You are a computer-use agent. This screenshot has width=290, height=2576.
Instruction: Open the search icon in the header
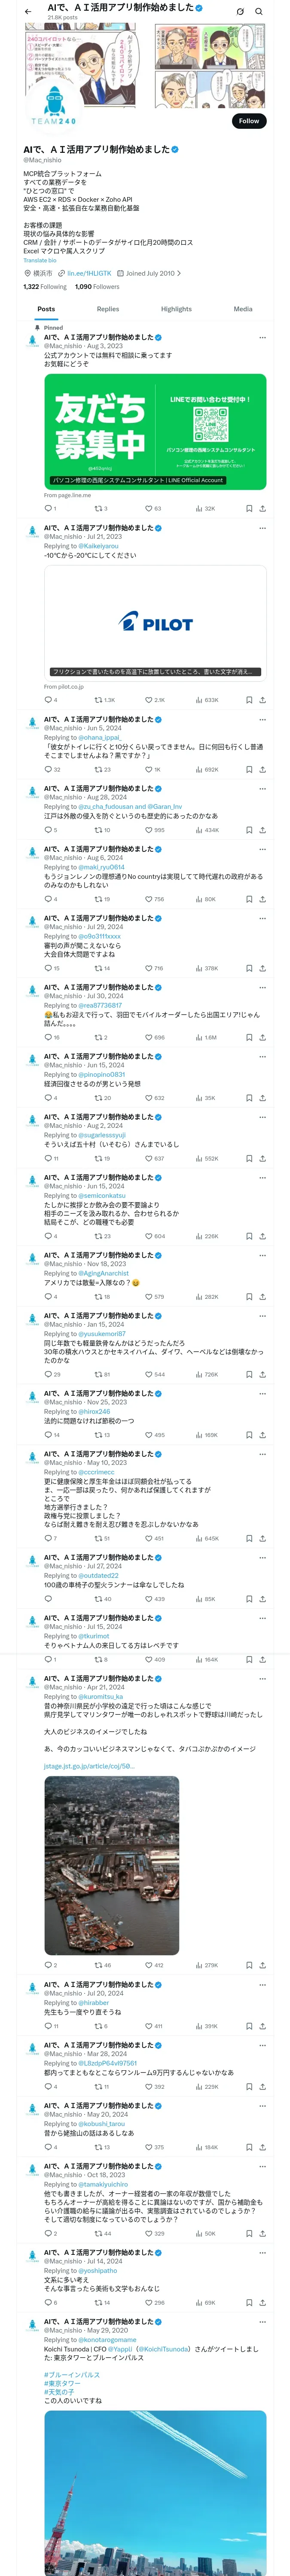pos(259,12)
